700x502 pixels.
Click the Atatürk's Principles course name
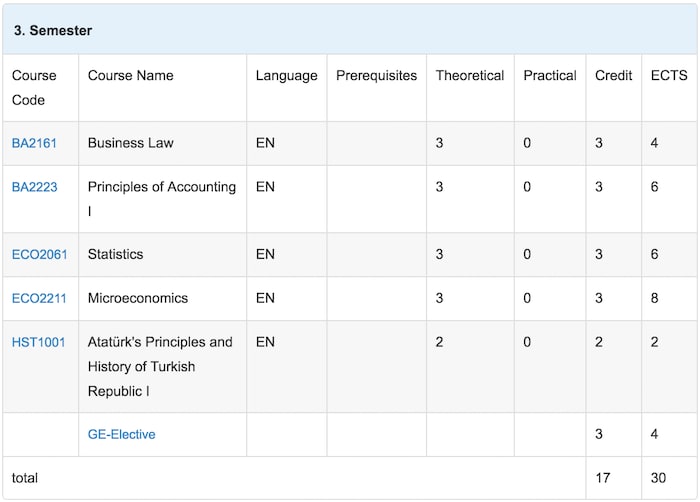point(160,367)
